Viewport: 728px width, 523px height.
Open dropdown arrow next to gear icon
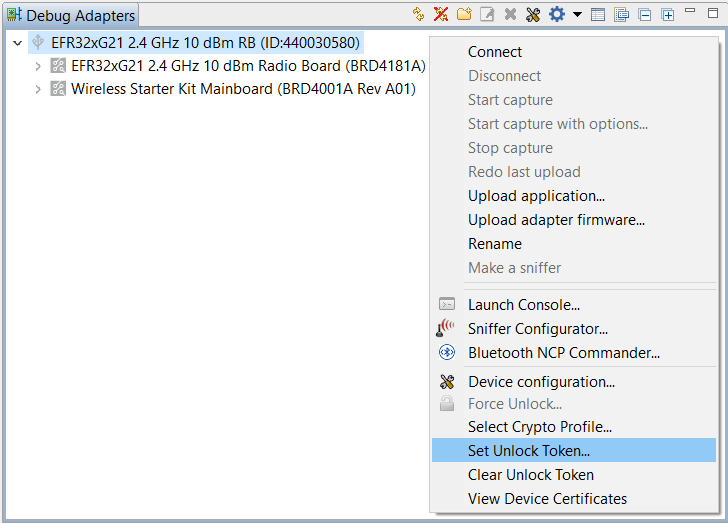coord(577,15)
